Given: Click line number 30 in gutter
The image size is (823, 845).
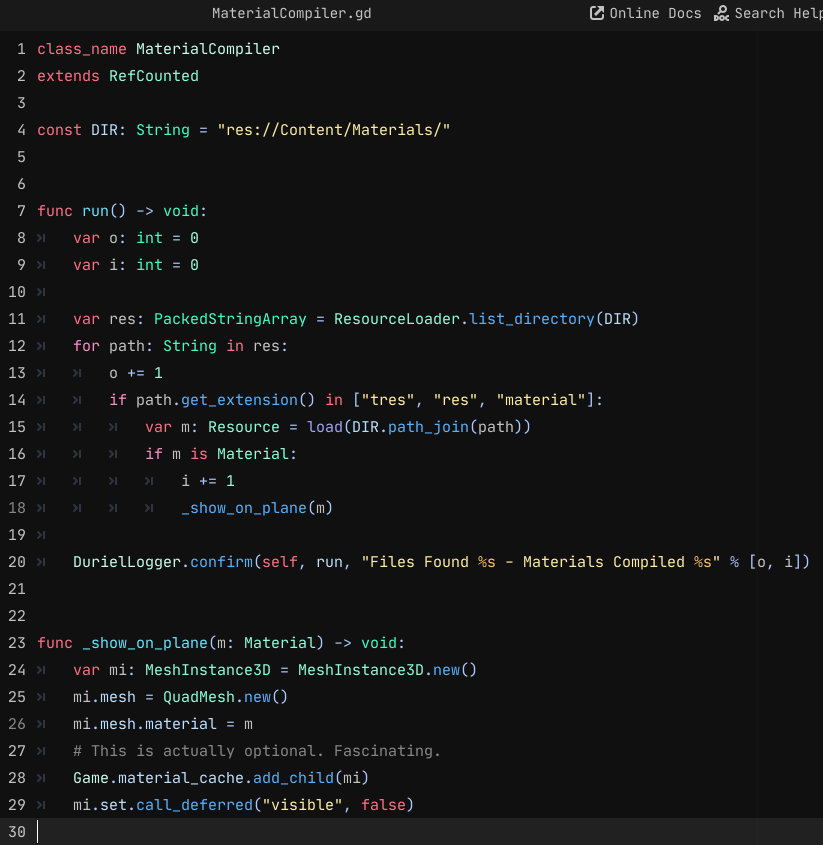Looking at the screenshot, I should 17,832.
